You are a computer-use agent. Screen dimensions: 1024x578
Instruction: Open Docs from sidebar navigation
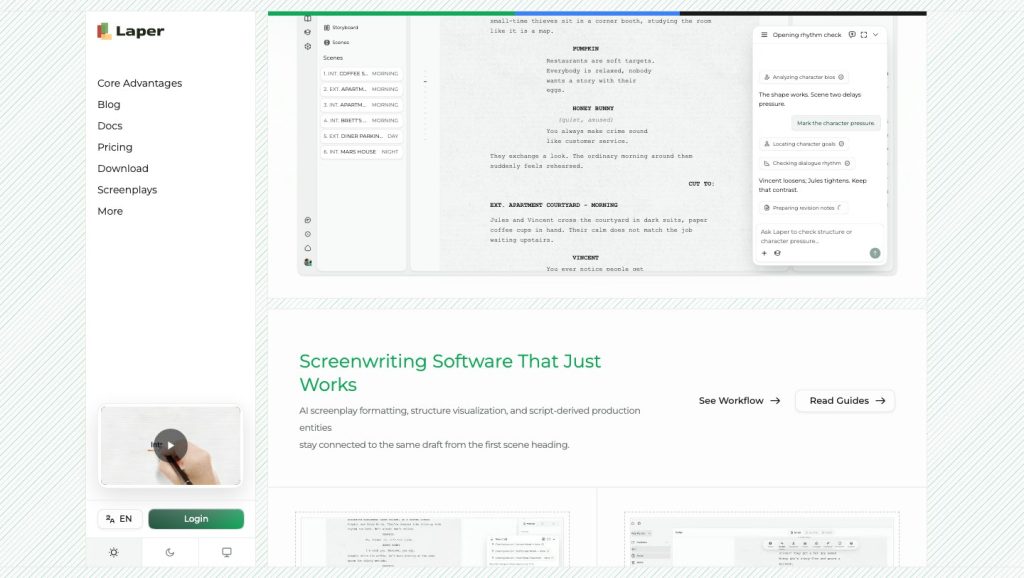point(110,125)
